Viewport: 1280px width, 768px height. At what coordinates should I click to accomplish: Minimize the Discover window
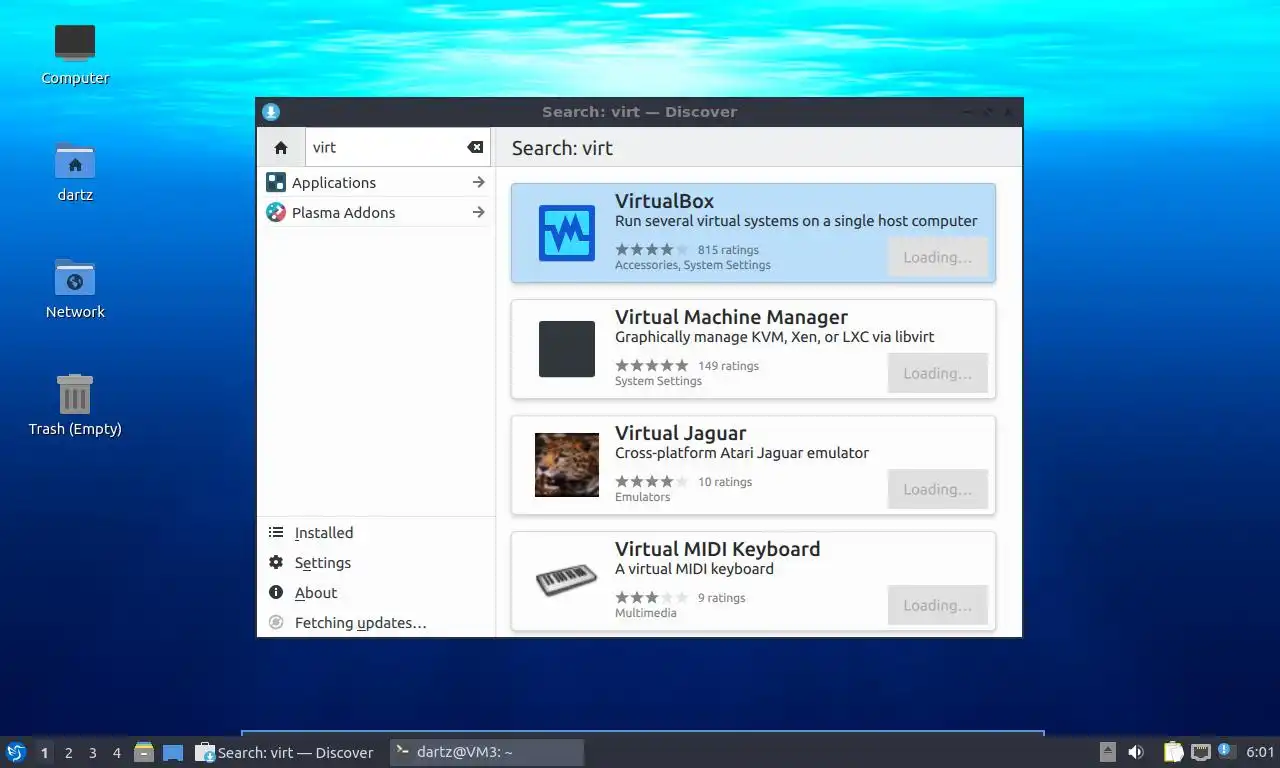pos(967,112)
